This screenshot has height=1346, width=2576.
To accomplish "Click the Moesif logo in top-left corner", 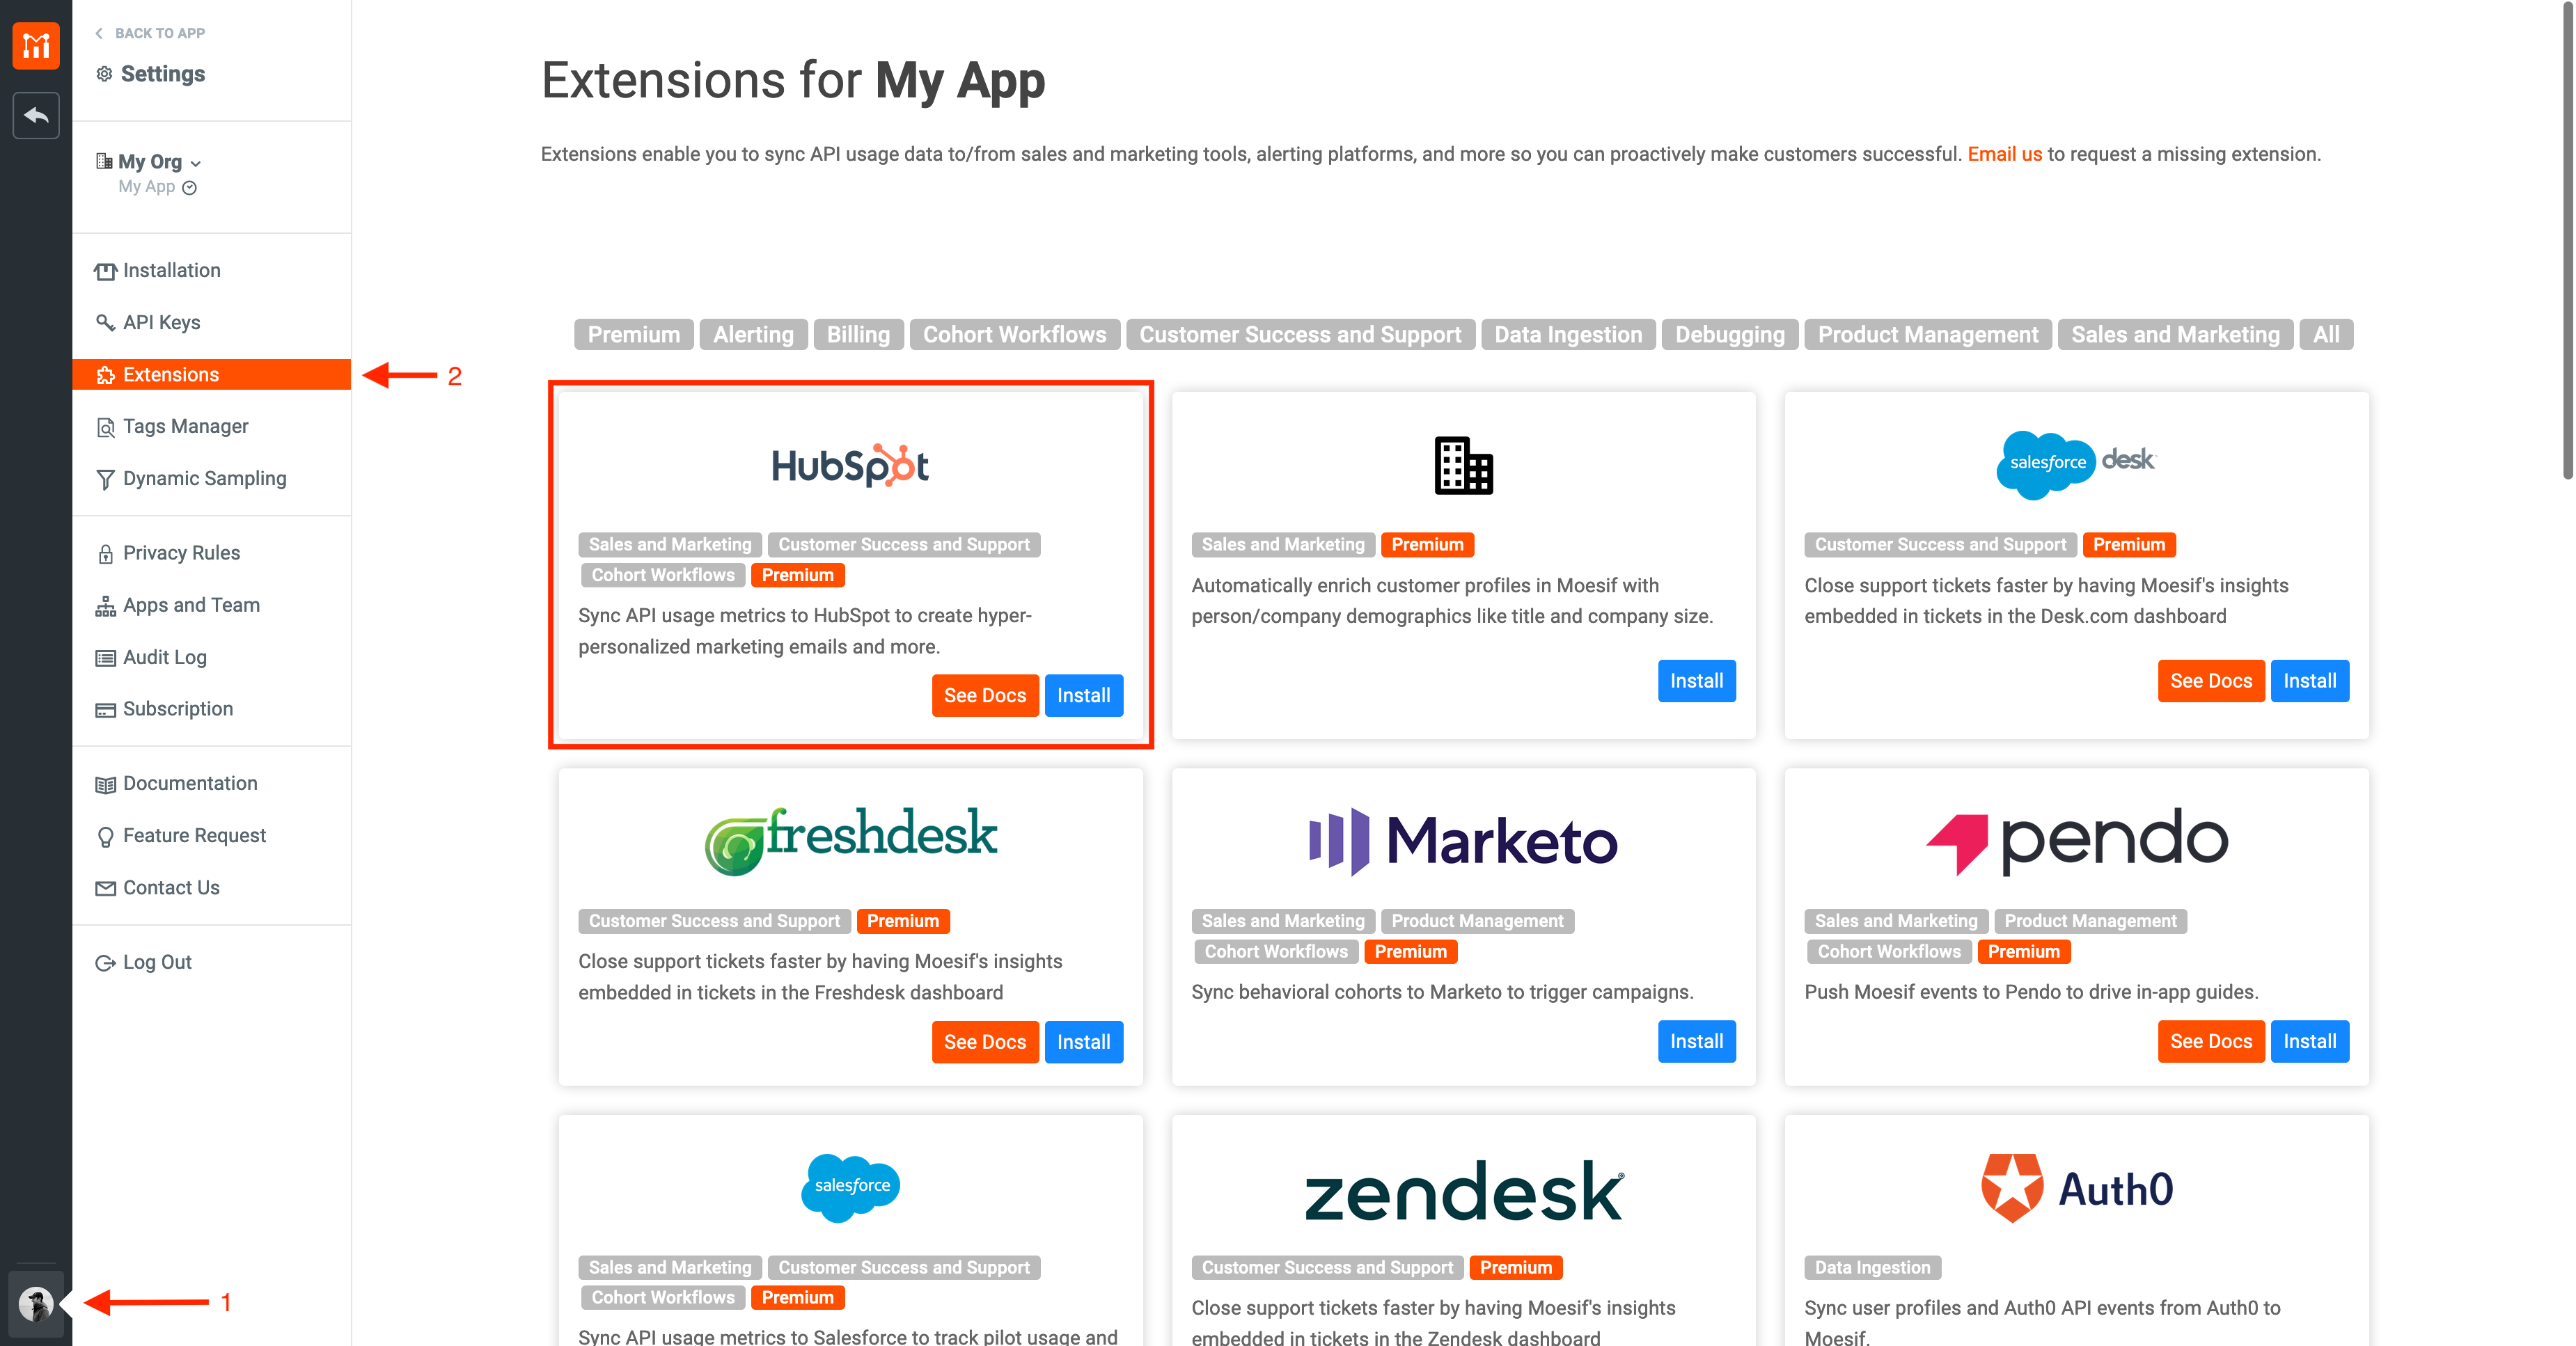I will [36, 45].
